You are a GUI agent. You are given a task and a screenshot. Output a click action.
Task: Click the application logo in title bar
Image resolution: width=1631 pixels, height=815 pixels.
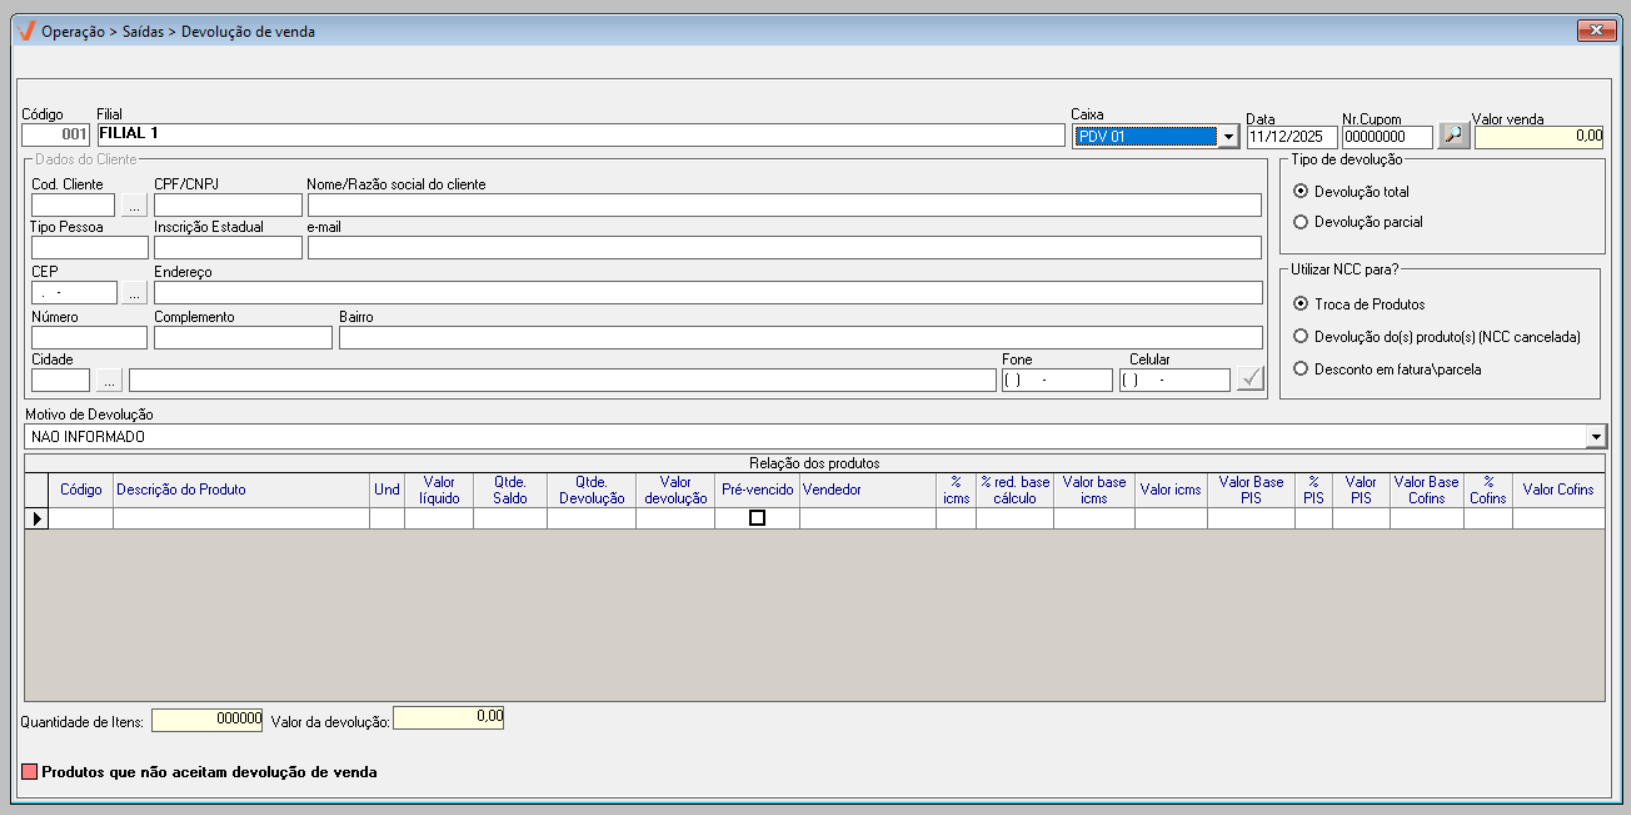click(27, 31)
